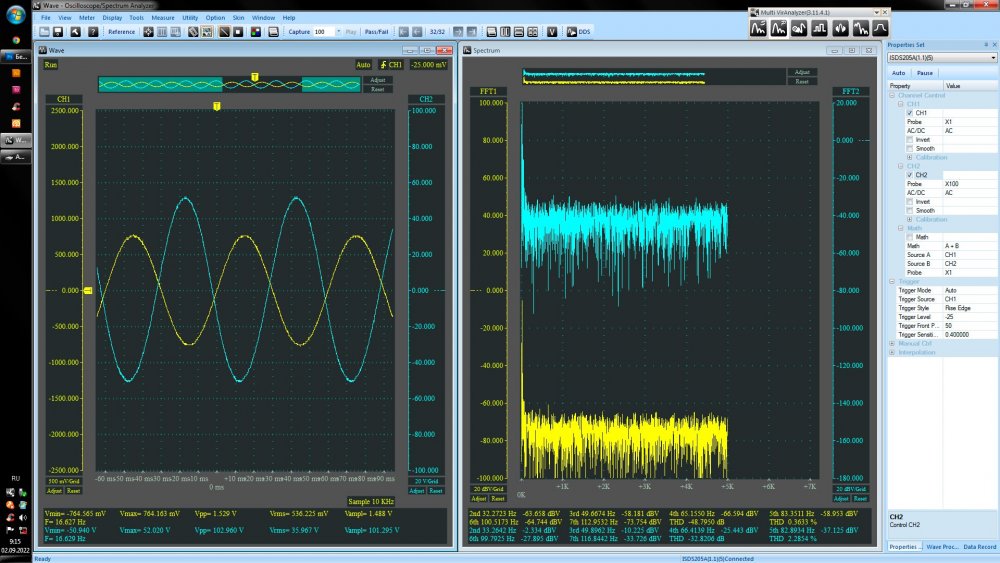Uncheck the CH1 channel checkbox
Viewport: 1000px width, 563px height.
point(909,113)
